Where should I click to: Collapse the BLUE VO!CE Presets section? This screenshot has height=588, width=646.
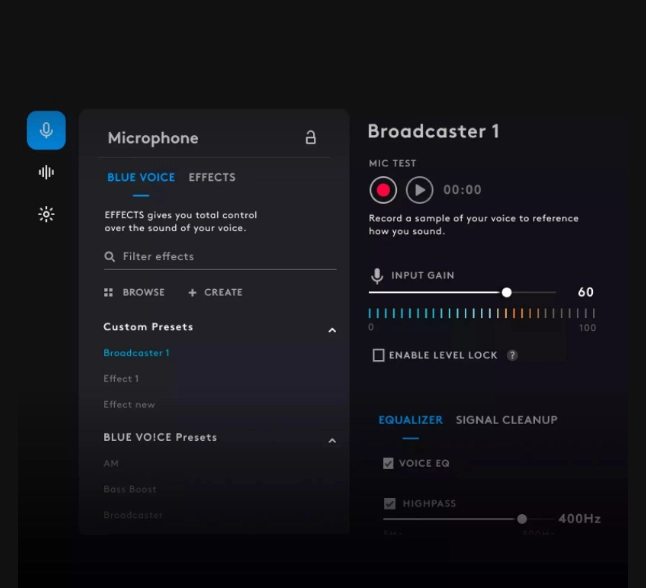point(332,440)
